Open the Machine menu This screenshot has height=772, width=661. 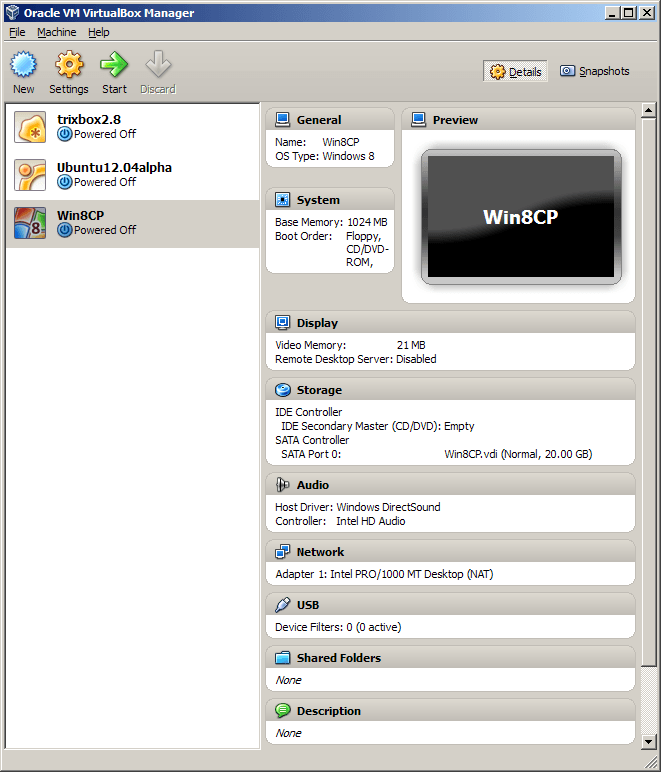57,32
